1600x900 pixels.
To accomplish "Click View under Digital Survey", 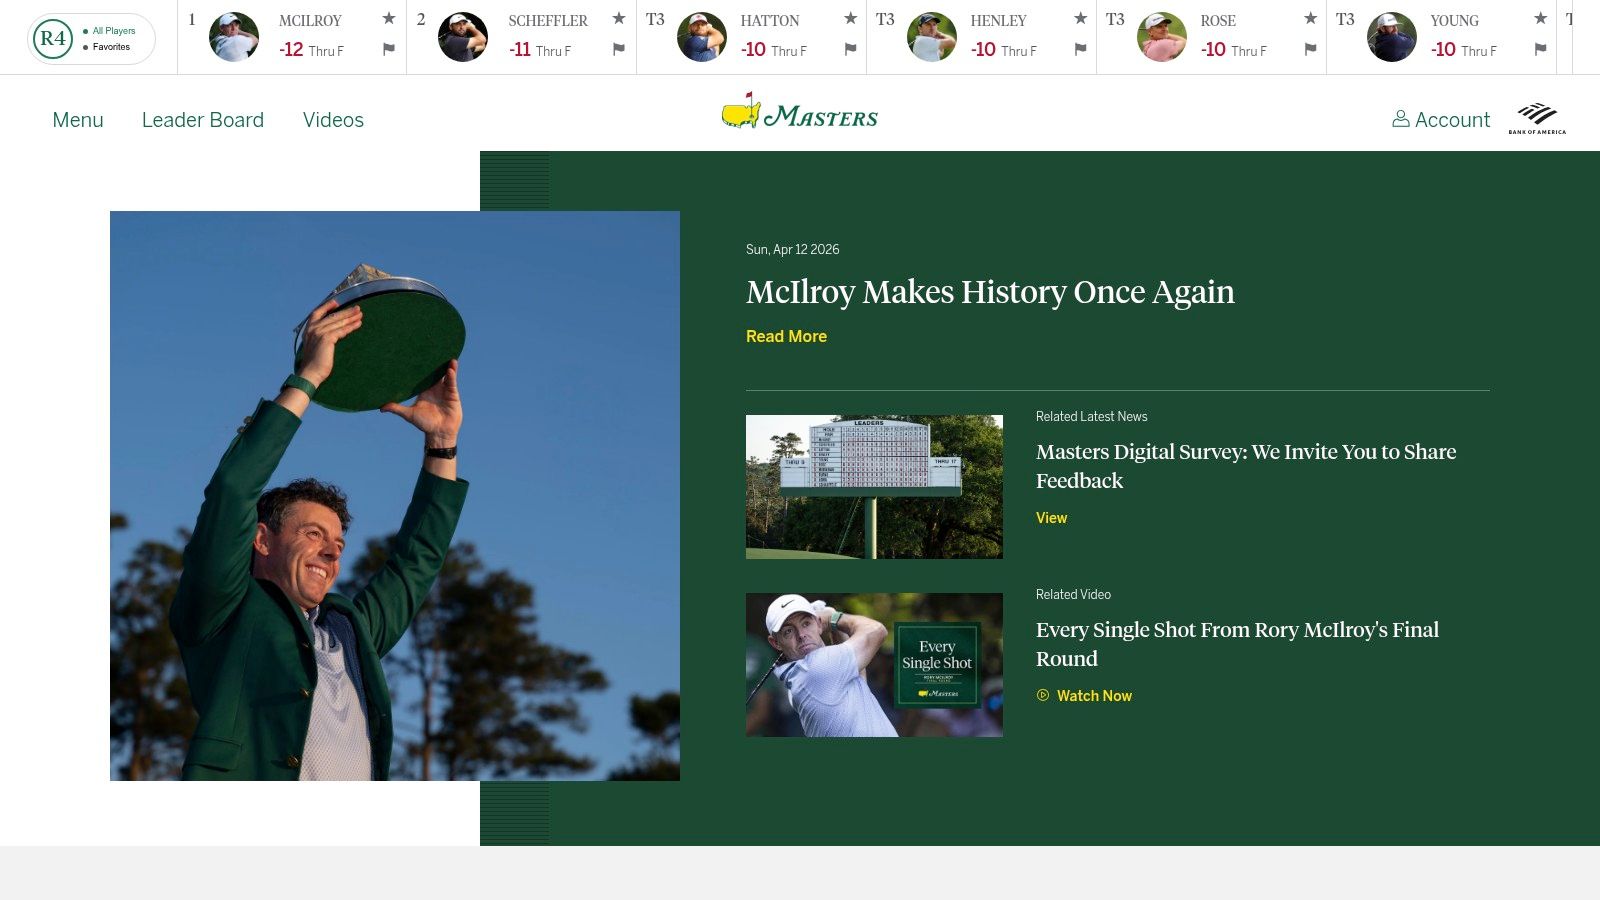I will click(1051, 518).
